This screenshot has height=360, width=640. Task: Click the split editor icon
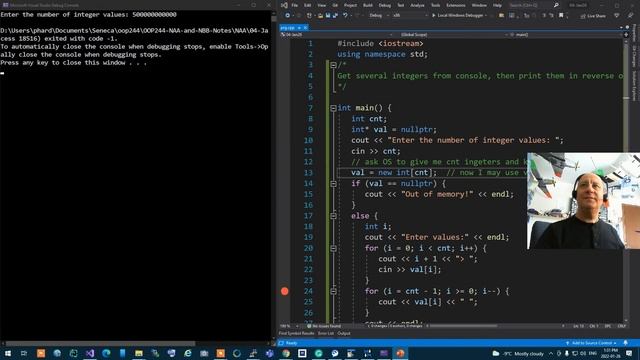pyautogui.click(x=627, y=35)
